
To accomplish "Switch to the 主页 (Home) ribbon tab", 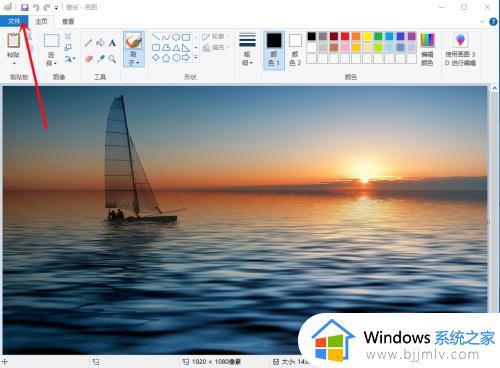I will pos(41,21).
